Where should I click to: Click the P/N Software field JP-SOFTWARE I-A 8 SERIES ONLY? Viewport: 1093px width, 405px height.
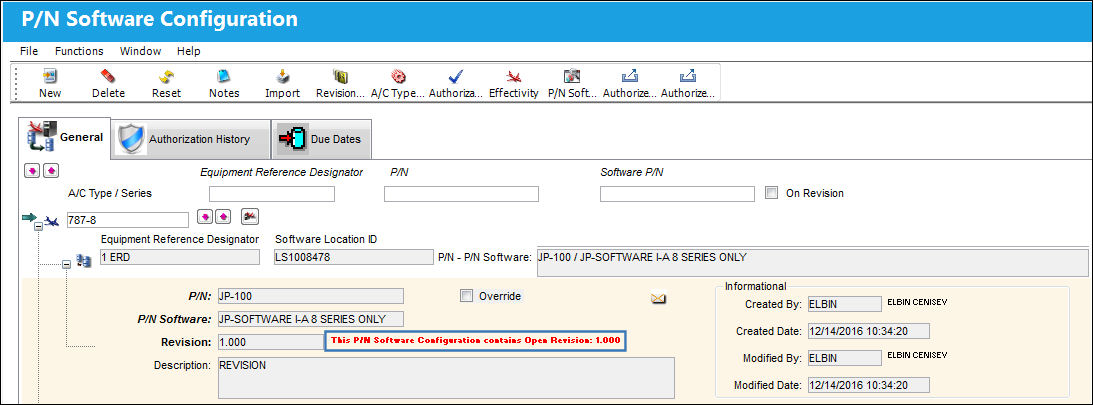coord(310,319)
